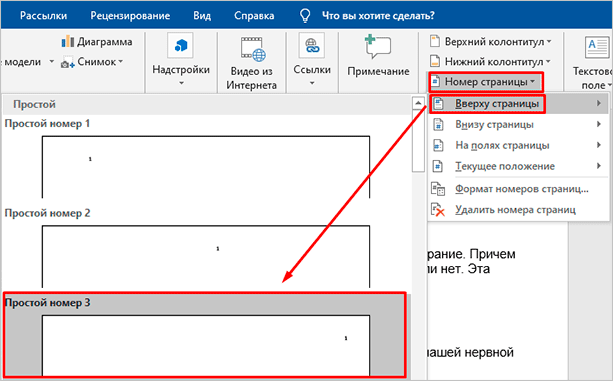Image resolution: width=613 pixels, height=381 pixels.
Task: Choose Удалить номера страниц
Action: tap(518, 210)
